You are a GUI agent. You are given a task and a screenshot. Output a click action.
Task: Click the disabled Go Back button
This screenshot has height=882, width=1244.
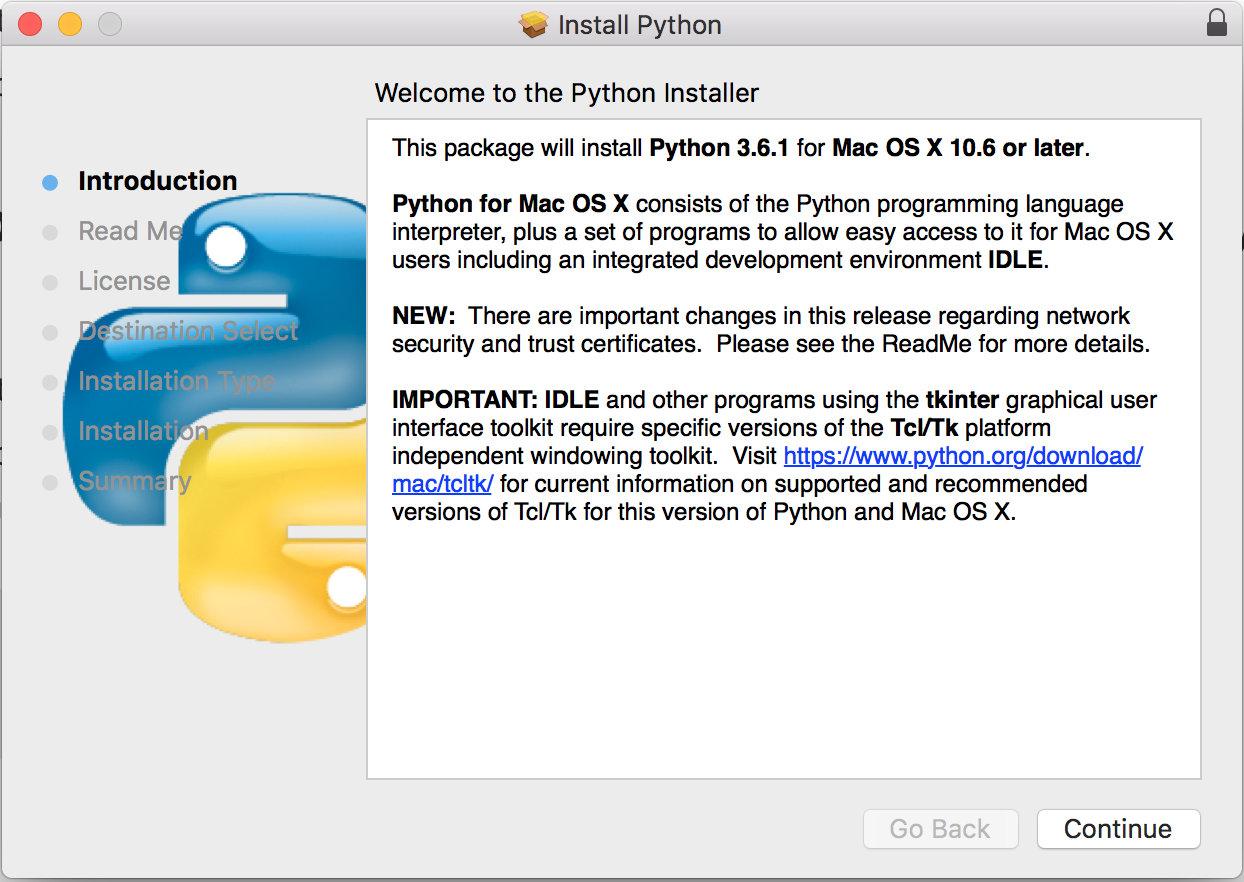coord(940,829)
